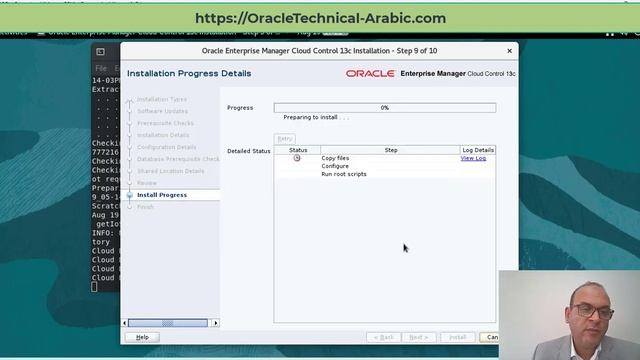The image size is (640, 360).
Task: Click the disabled Retry button
Action: (284, 139)
